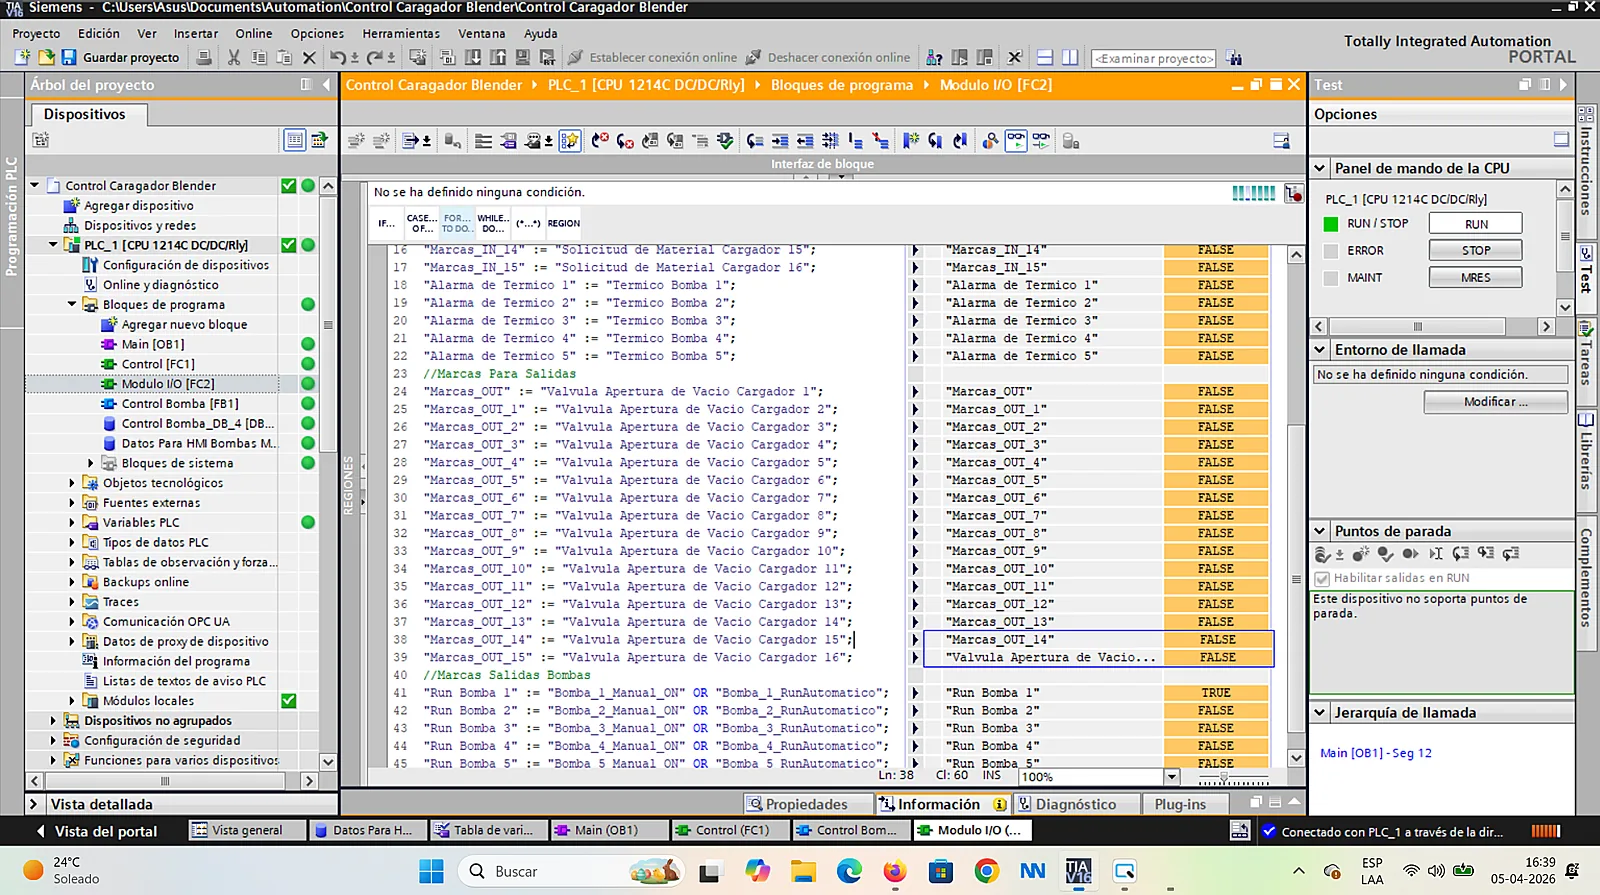Screen dimensions: 1600x895
Task: Open the Control (FC1) editor tab in bottom bar
Action: [x=729, y=830]
